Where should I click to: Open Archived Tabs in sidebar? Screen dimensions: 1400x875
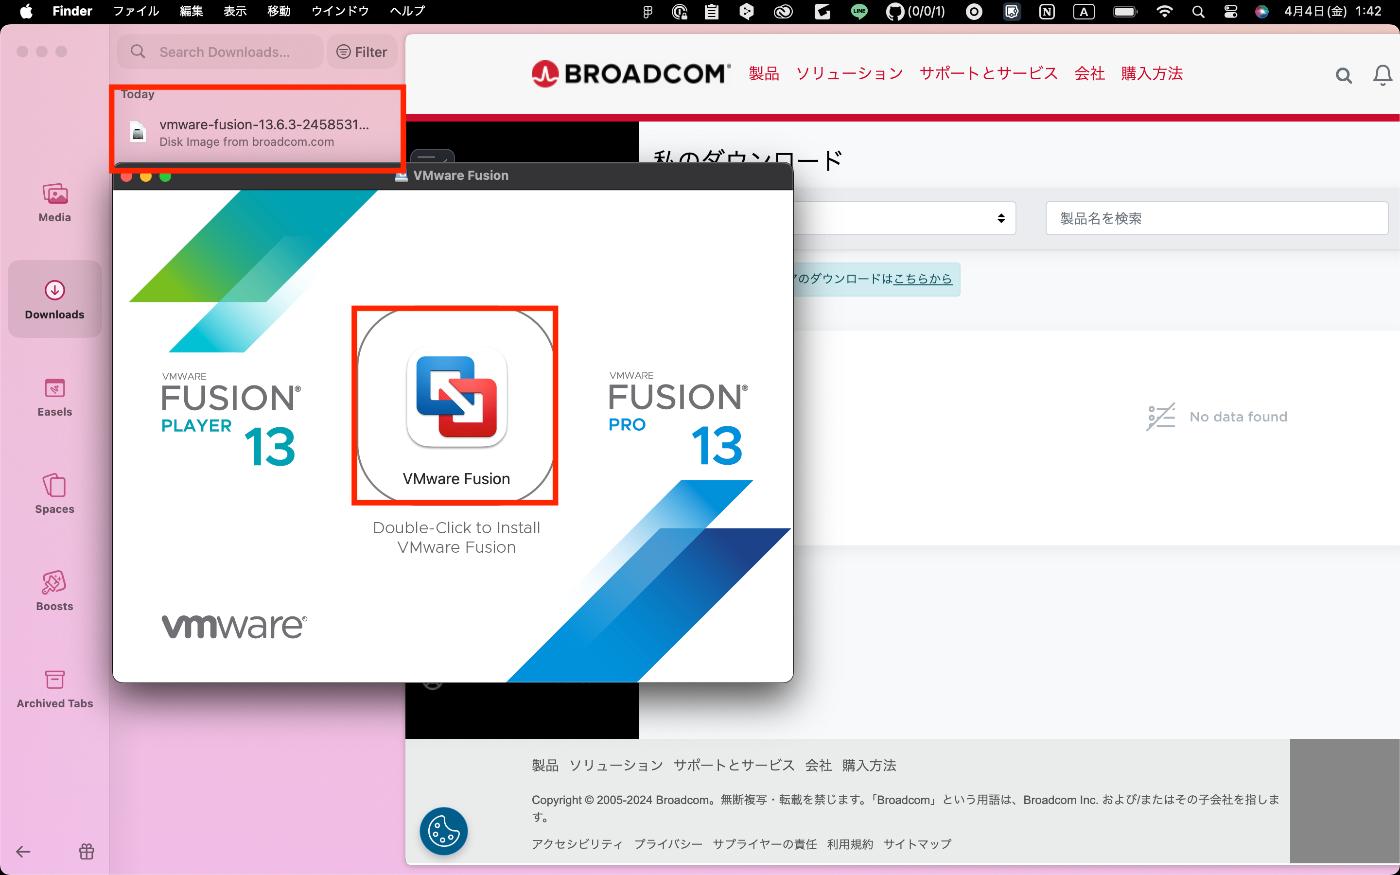pyautogui.click(x=55, y=688)
